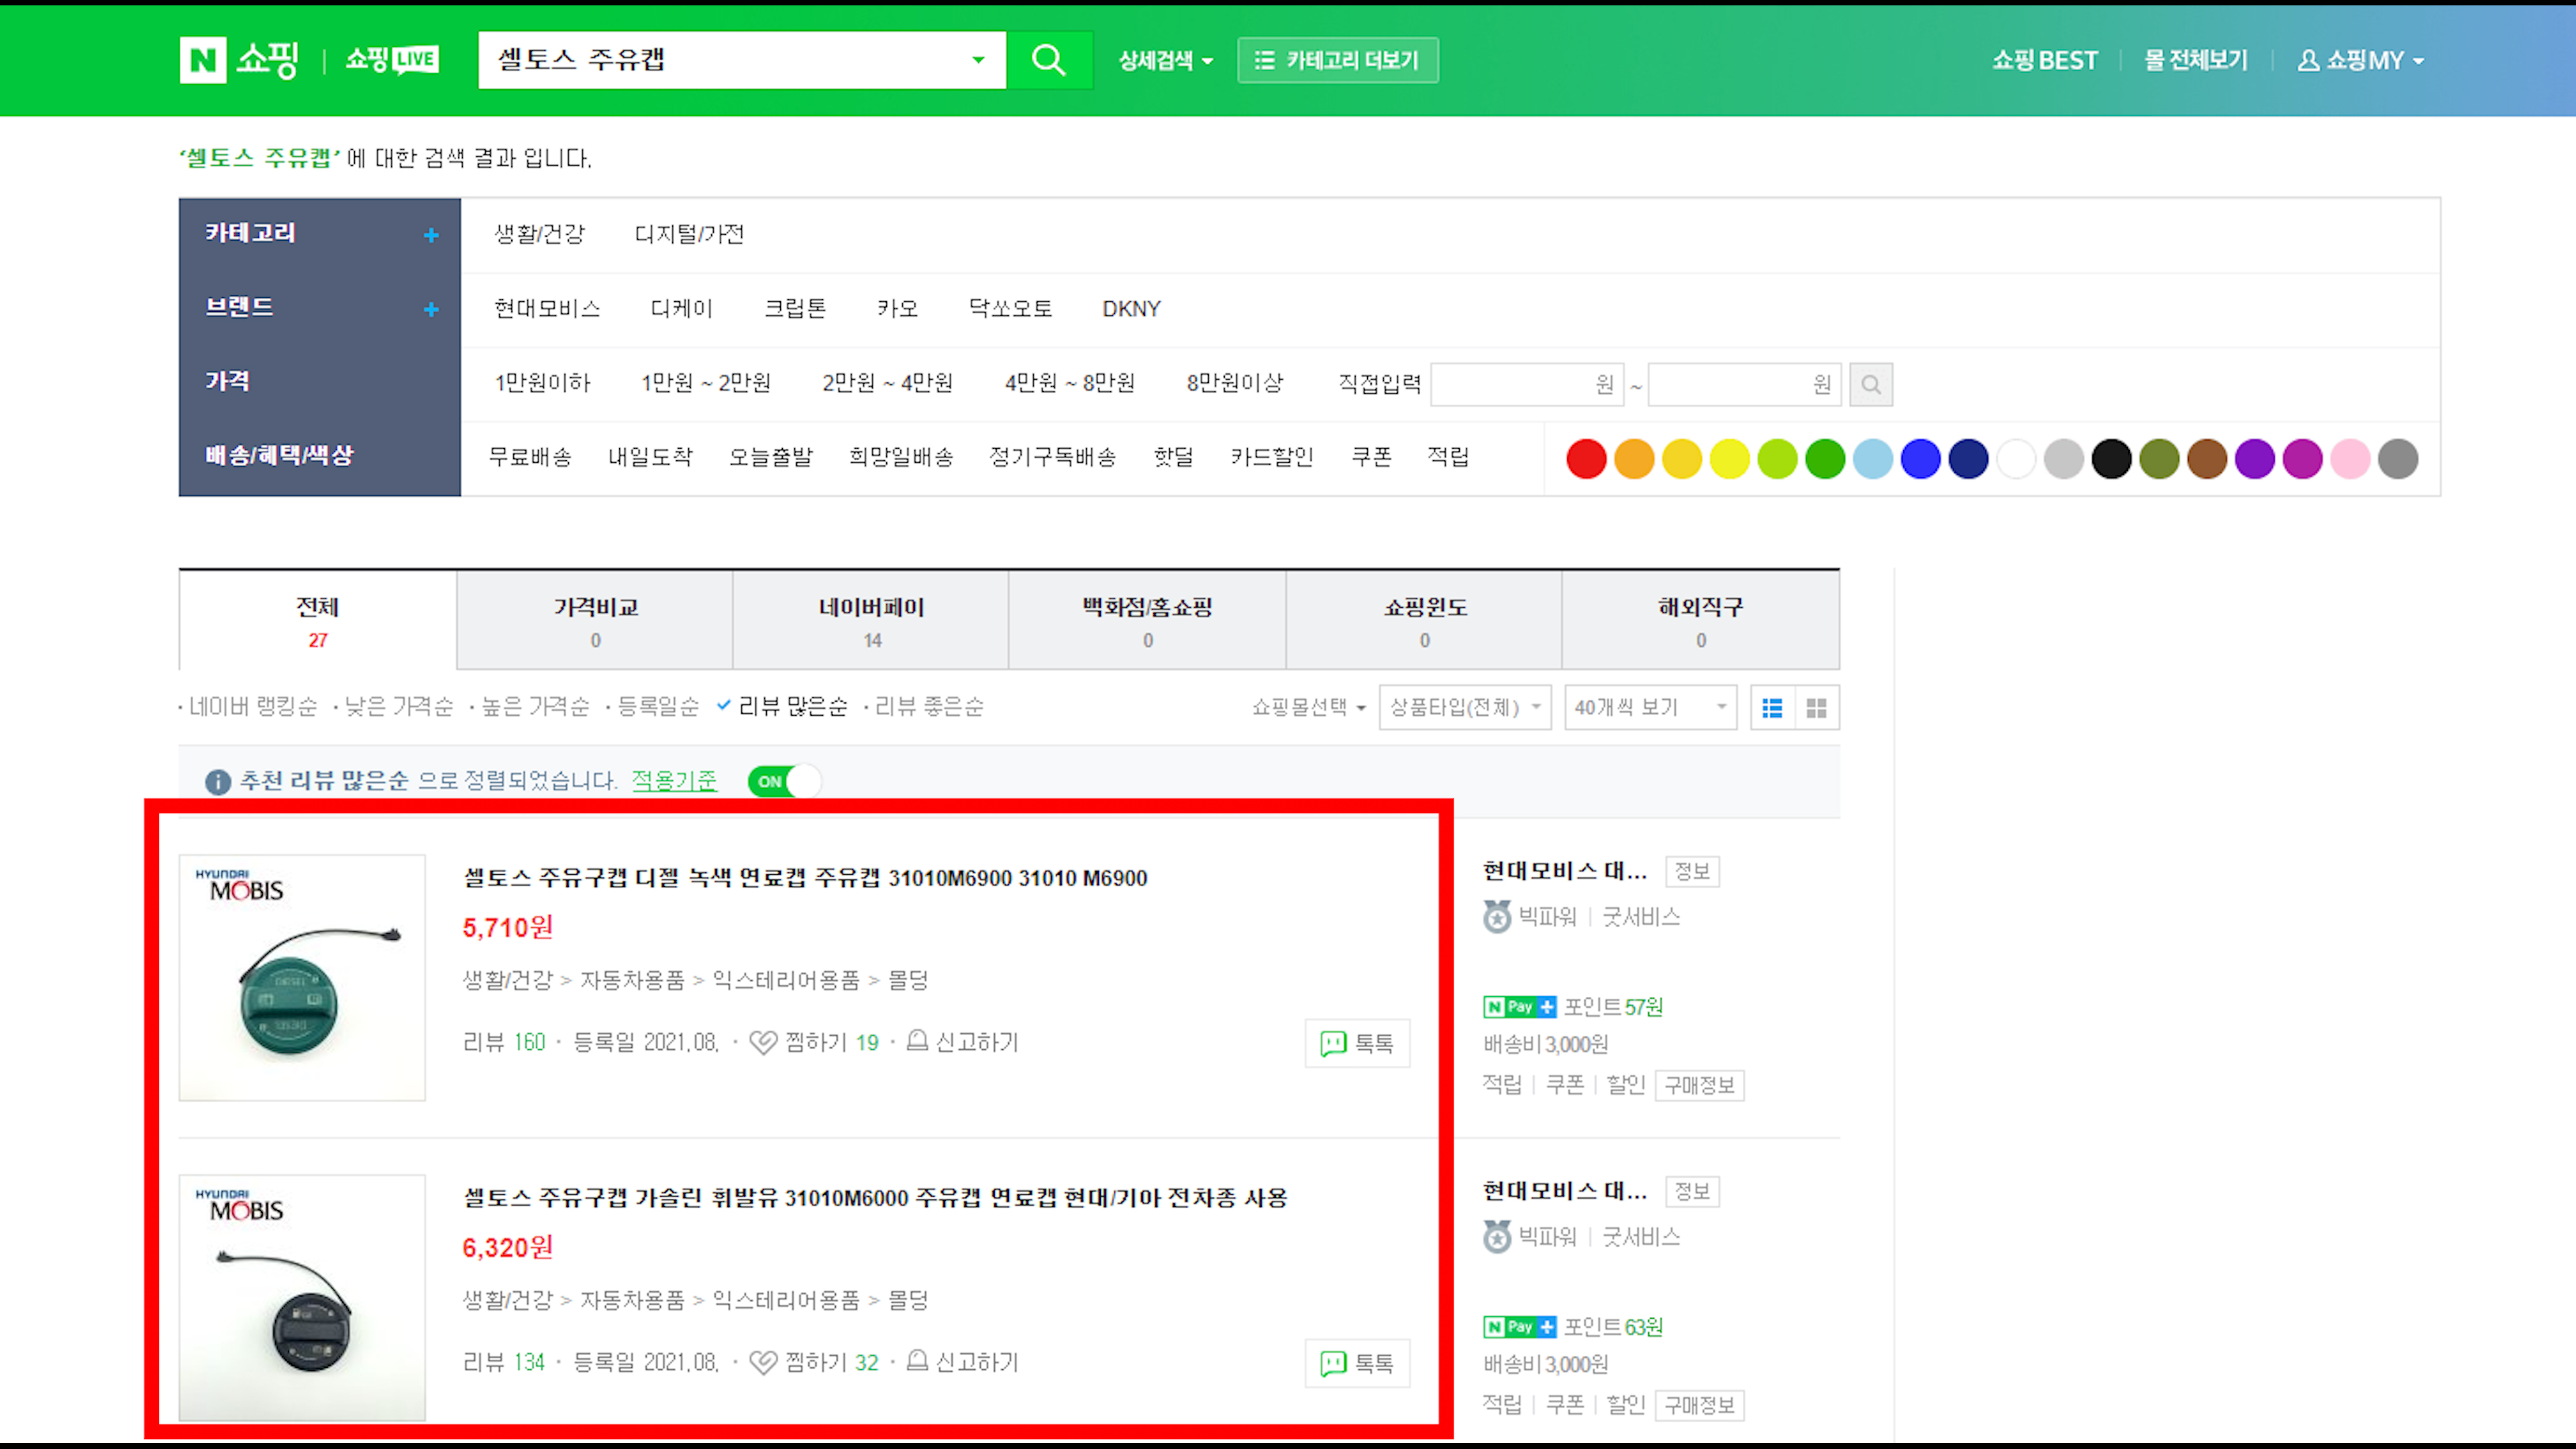Click the 찜하기 heart on gasoline cap listing
The width and height of the screenshot is (2576, 1449).
(x=764, y=1363)
